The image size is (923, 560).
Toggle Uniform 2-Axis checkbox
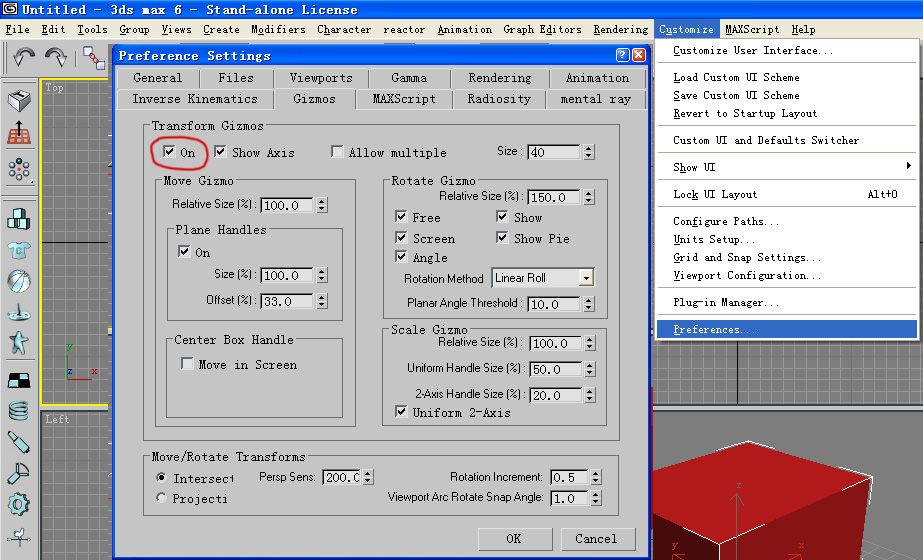point(401,411)
